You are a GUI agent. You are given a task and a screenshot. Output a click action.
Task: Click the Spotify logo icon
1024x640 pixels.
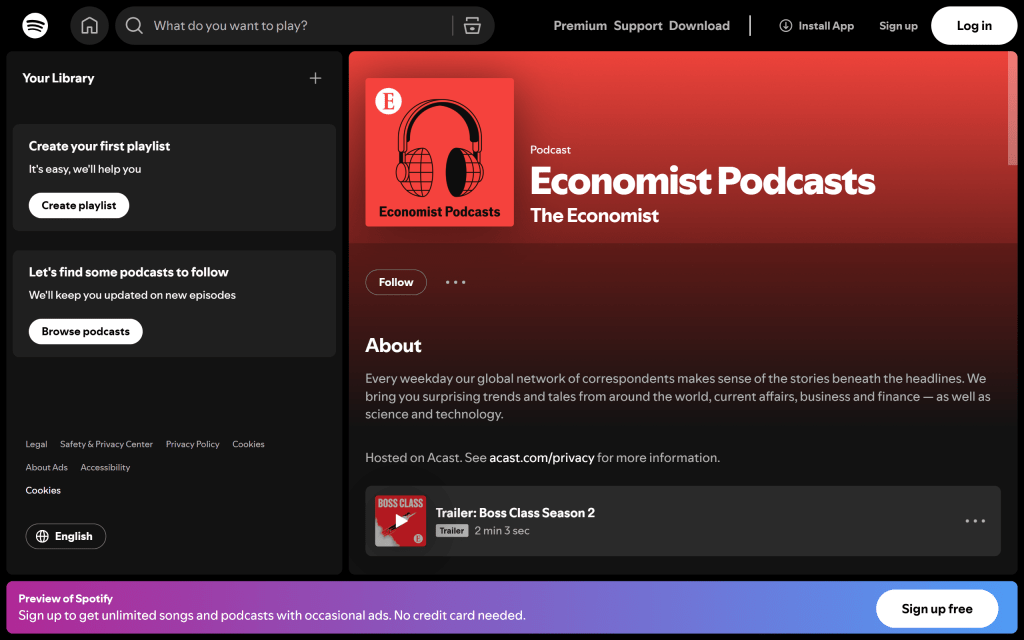click(35, 26)
